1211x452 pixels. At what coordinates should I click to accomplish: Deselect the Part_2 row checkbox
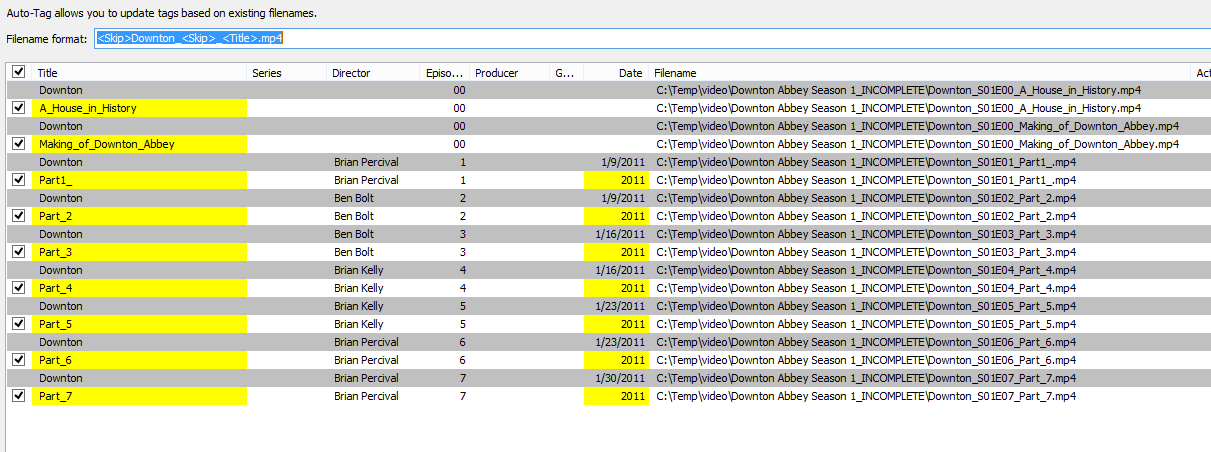point(18,216)
